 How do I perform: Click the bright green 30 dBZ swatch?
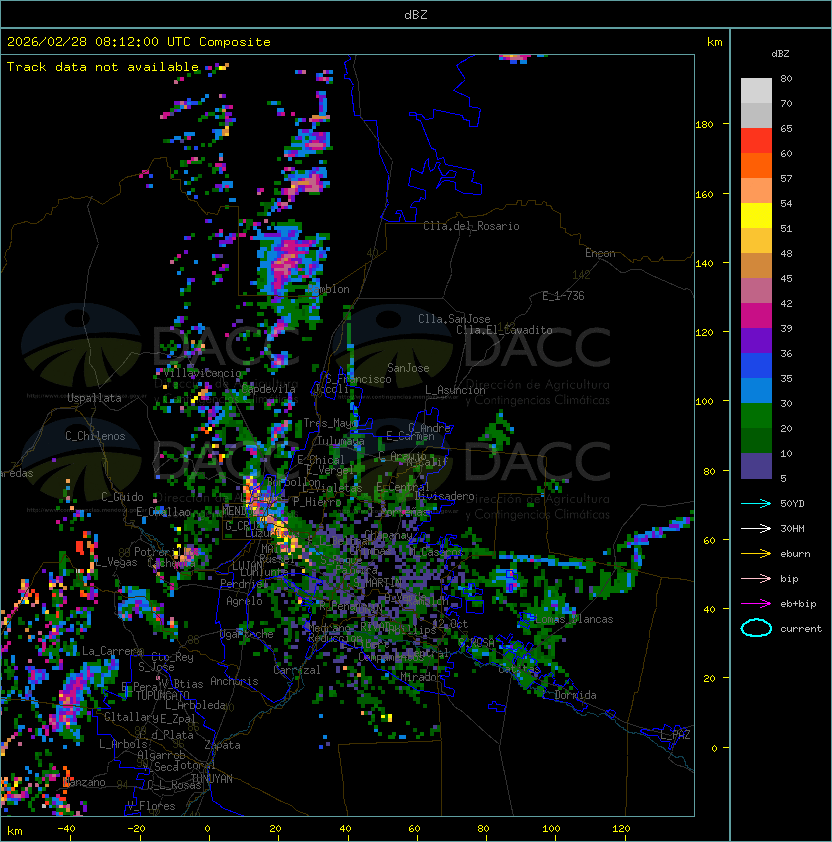(x=756, y=415)
